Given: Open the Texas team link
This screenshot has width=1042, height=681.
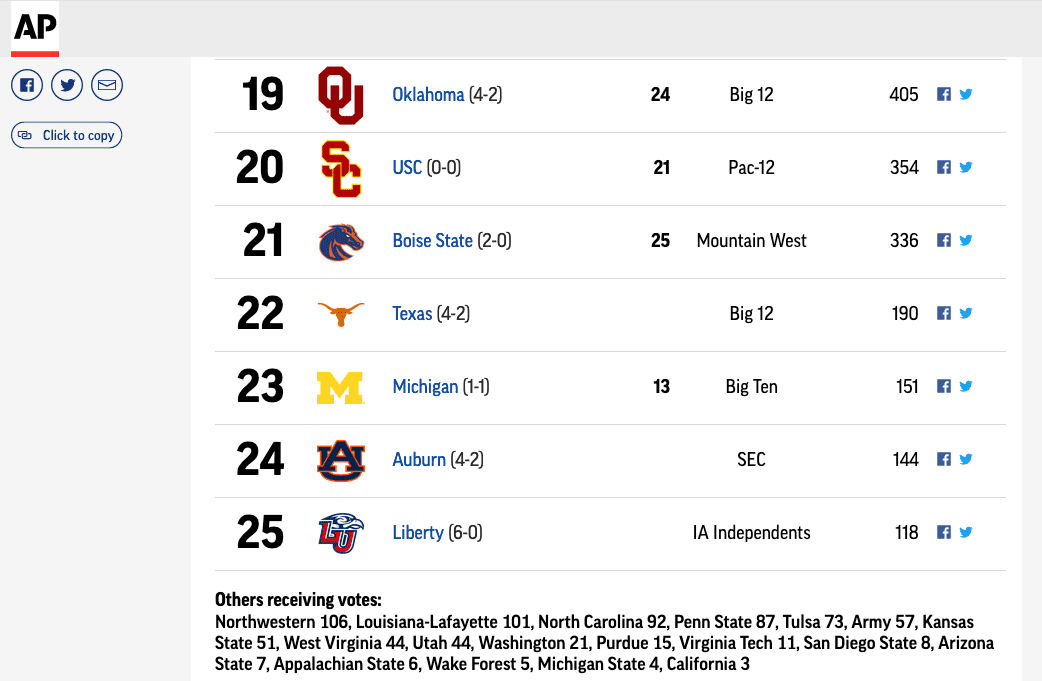Looking at the screenshot, I should (x=412, y=313).
